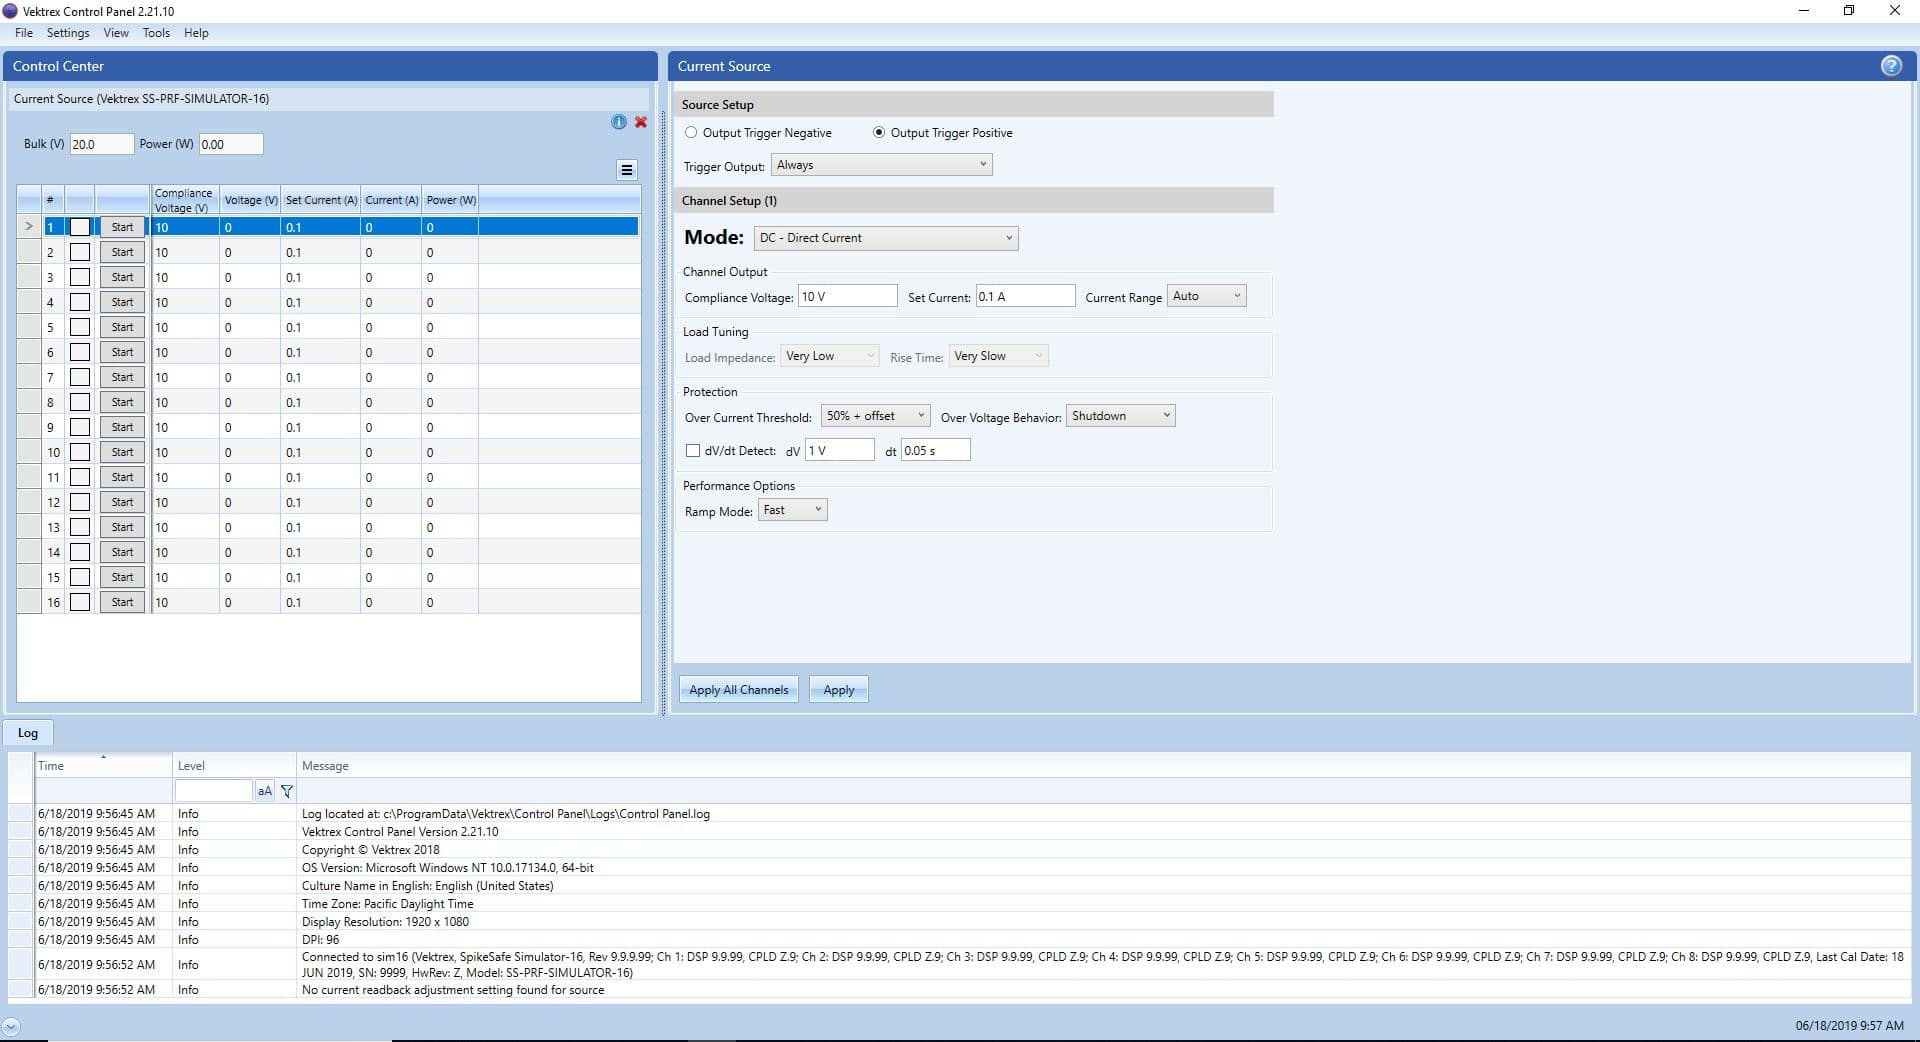The image size is (1920, 1042).
Task: Select the Output Trigger Negative radio button
Action: click(690, 132)
